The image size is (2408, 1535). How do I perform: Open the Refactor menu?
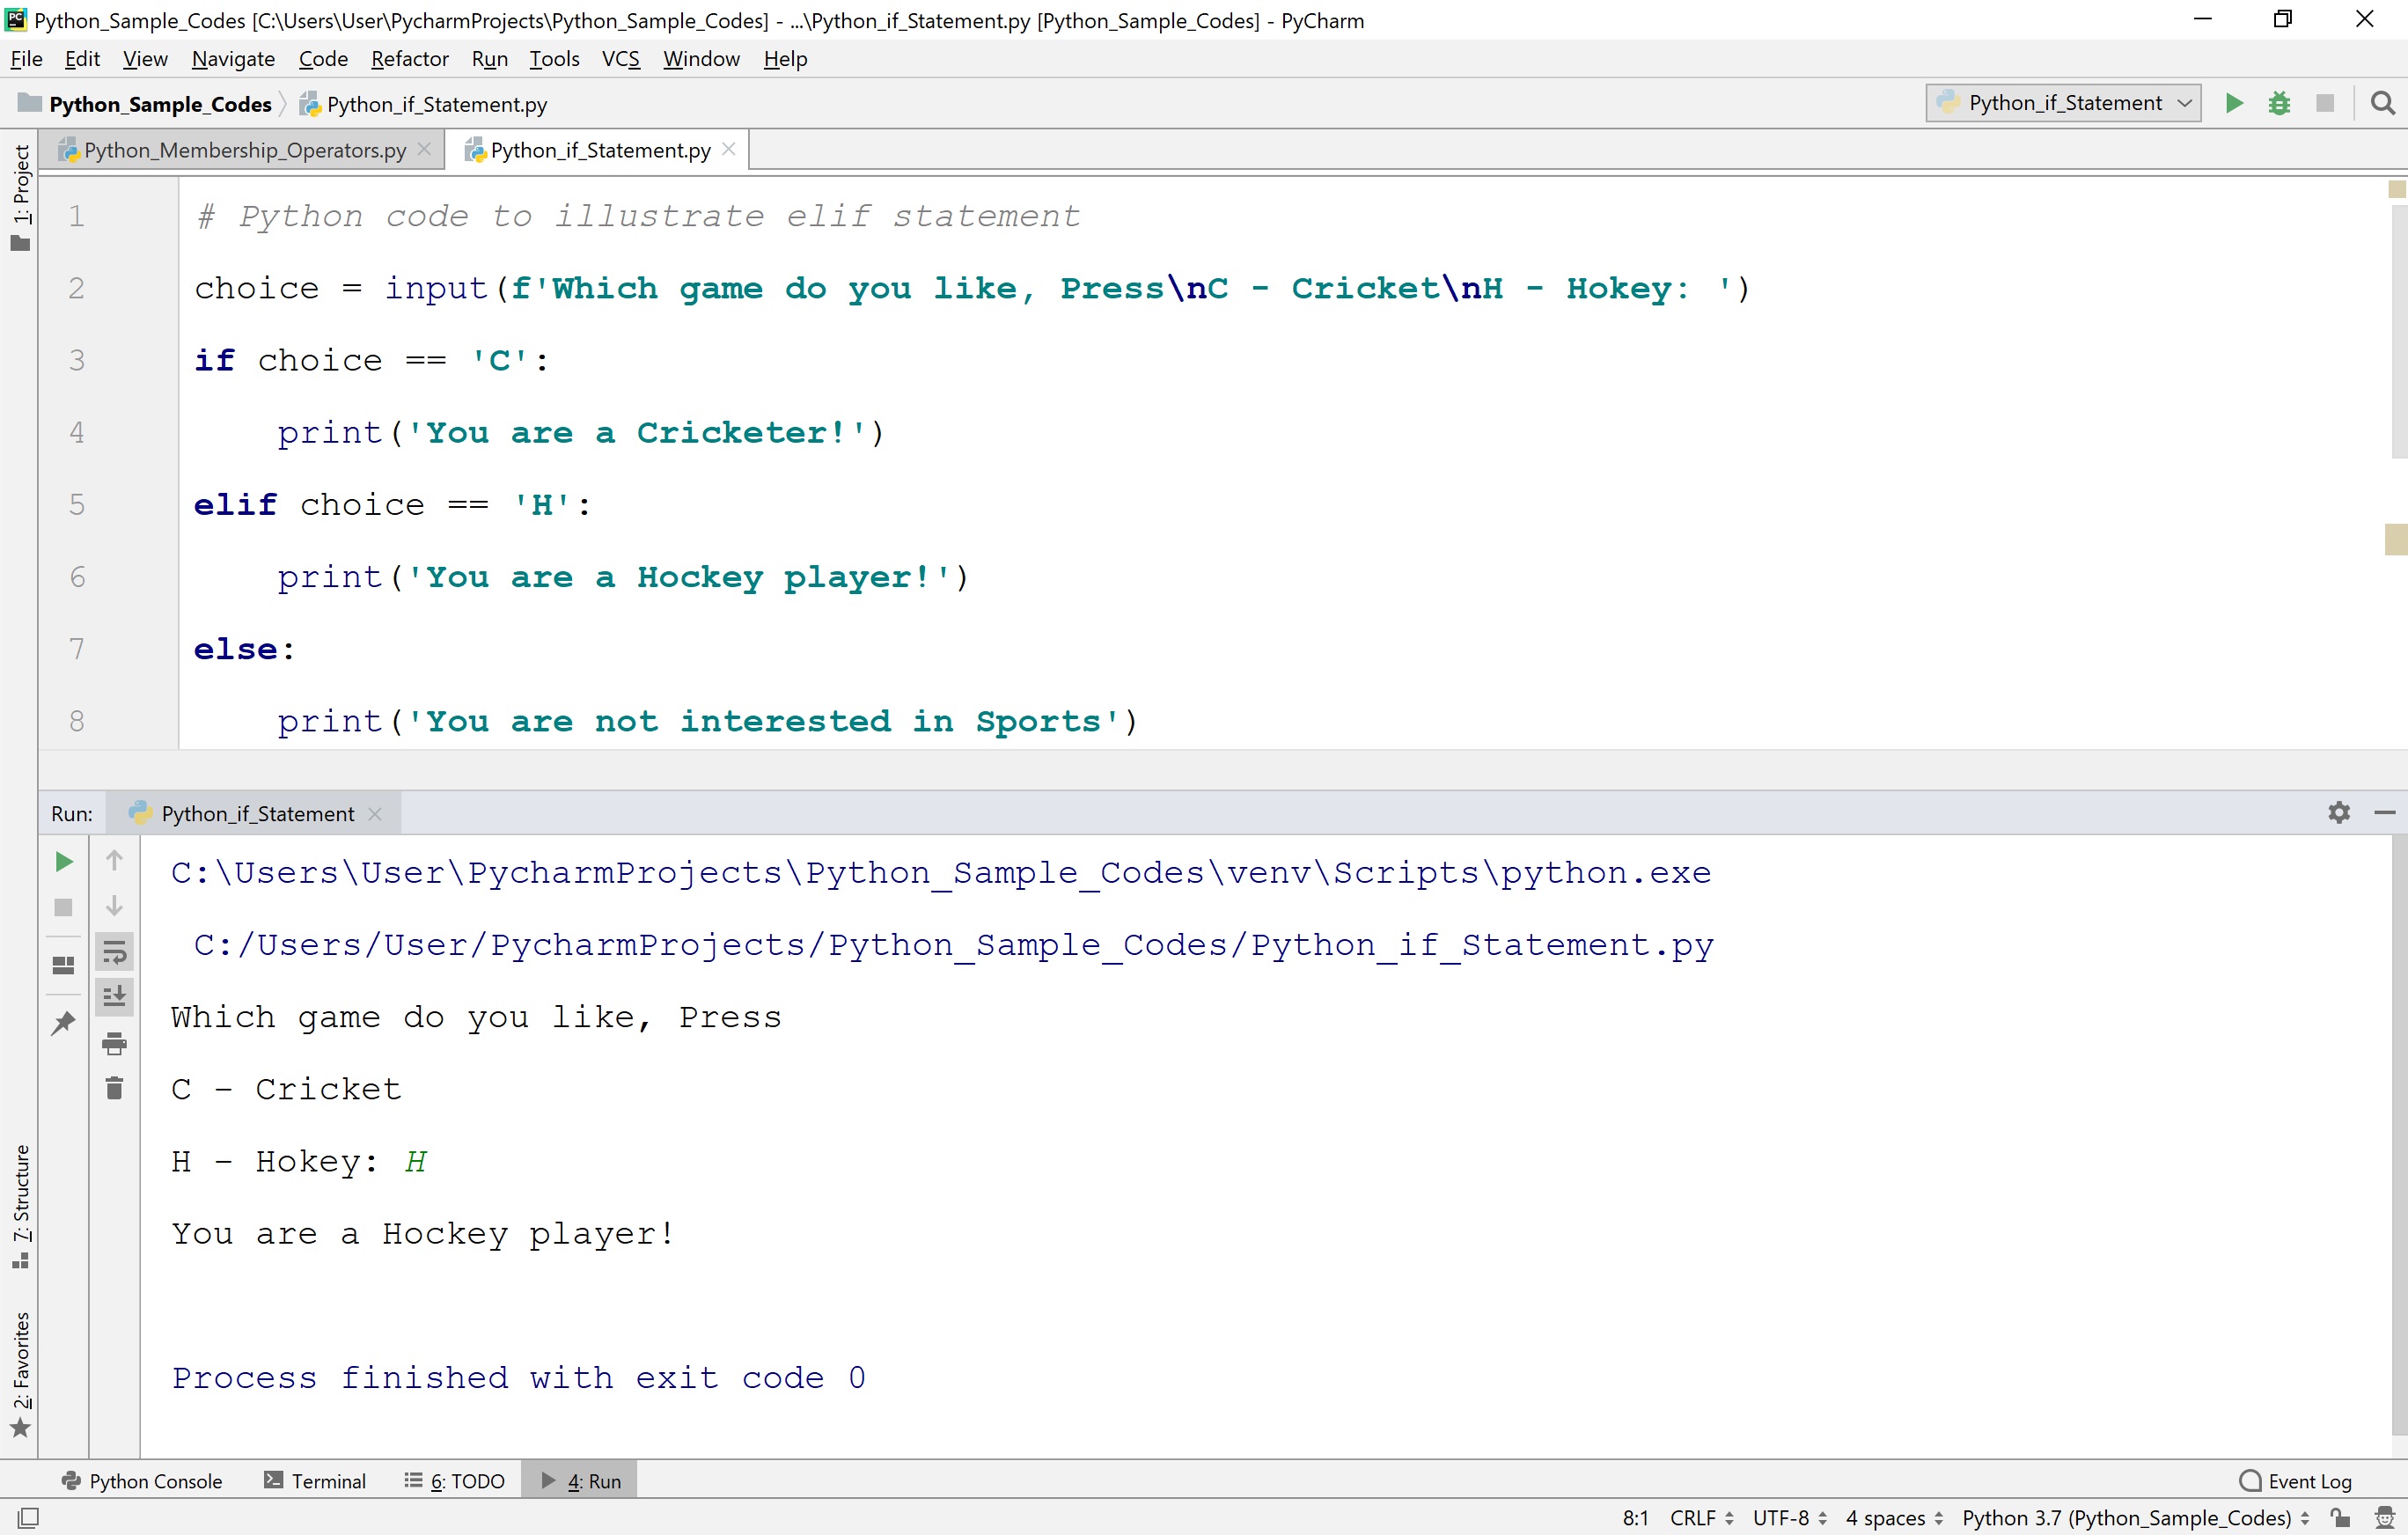(x=409, y=58)
